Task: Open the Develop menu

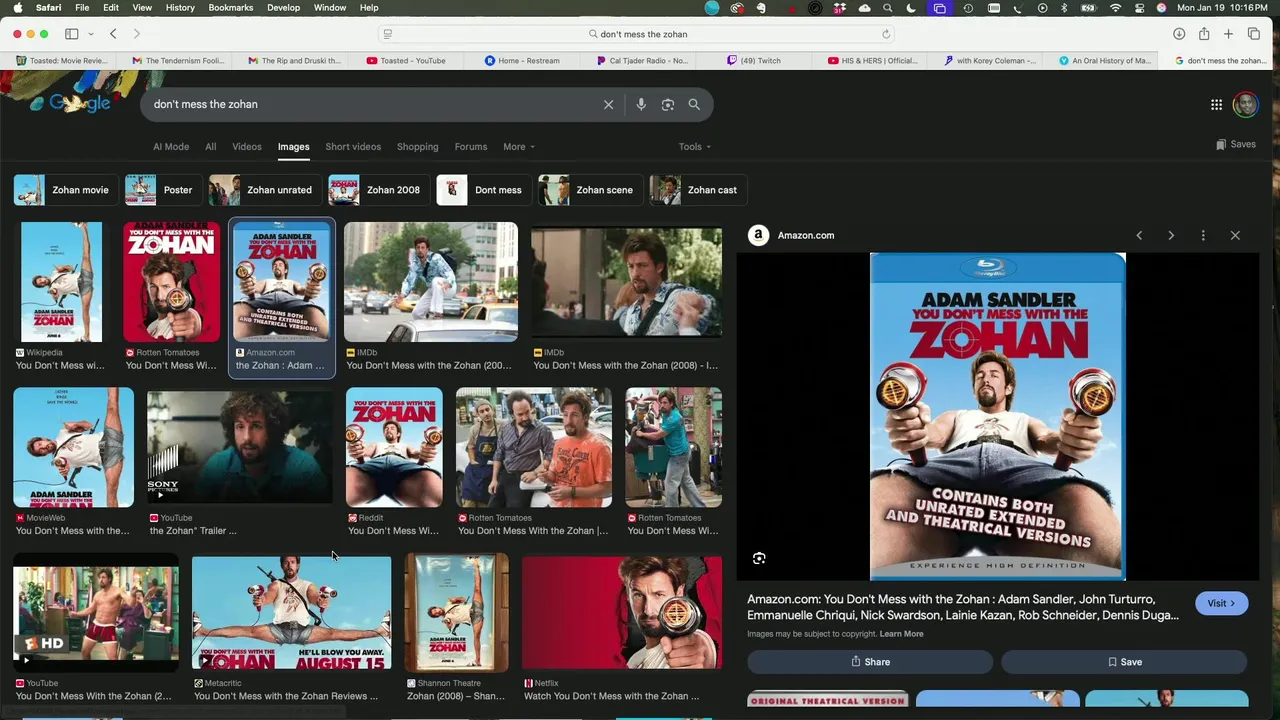Action: tap(283, 8)
